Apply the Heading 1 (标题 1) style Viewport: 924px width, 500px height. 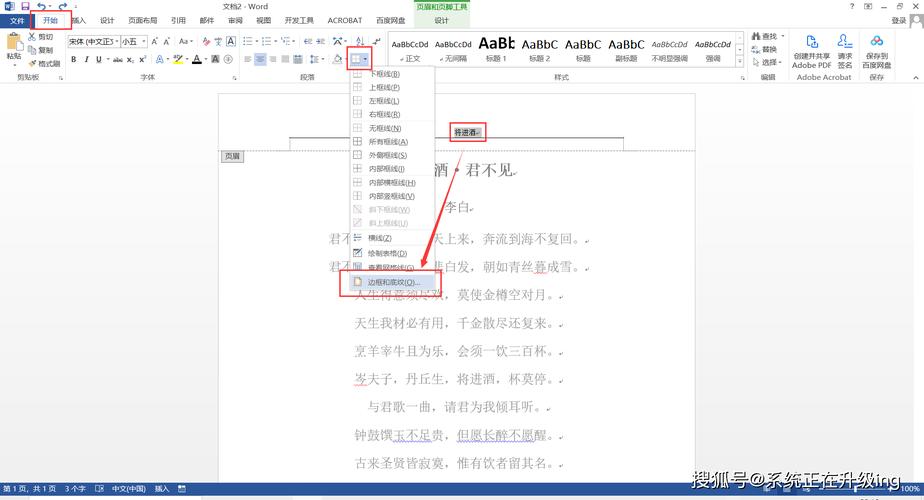pos(496,49)
